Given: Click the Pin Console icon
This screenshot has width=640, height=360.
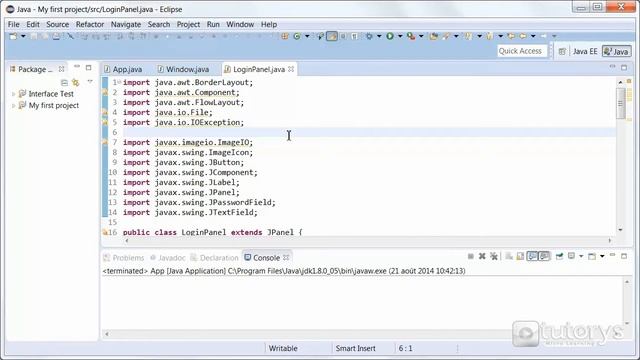Looking at the screenshot, I should (560, 256).
